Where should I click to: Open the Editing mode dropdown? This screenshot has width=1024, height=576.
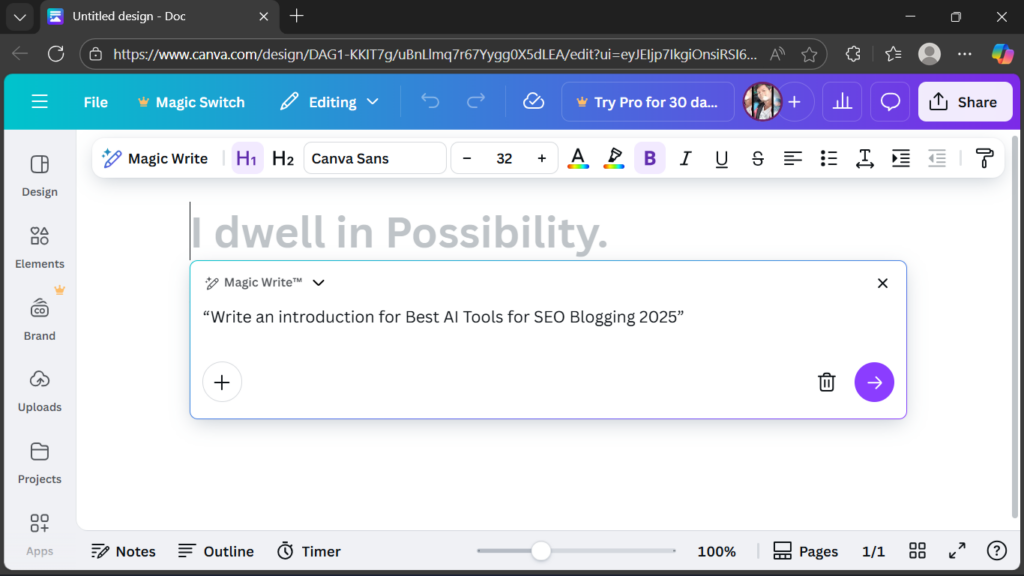(330, 101)
